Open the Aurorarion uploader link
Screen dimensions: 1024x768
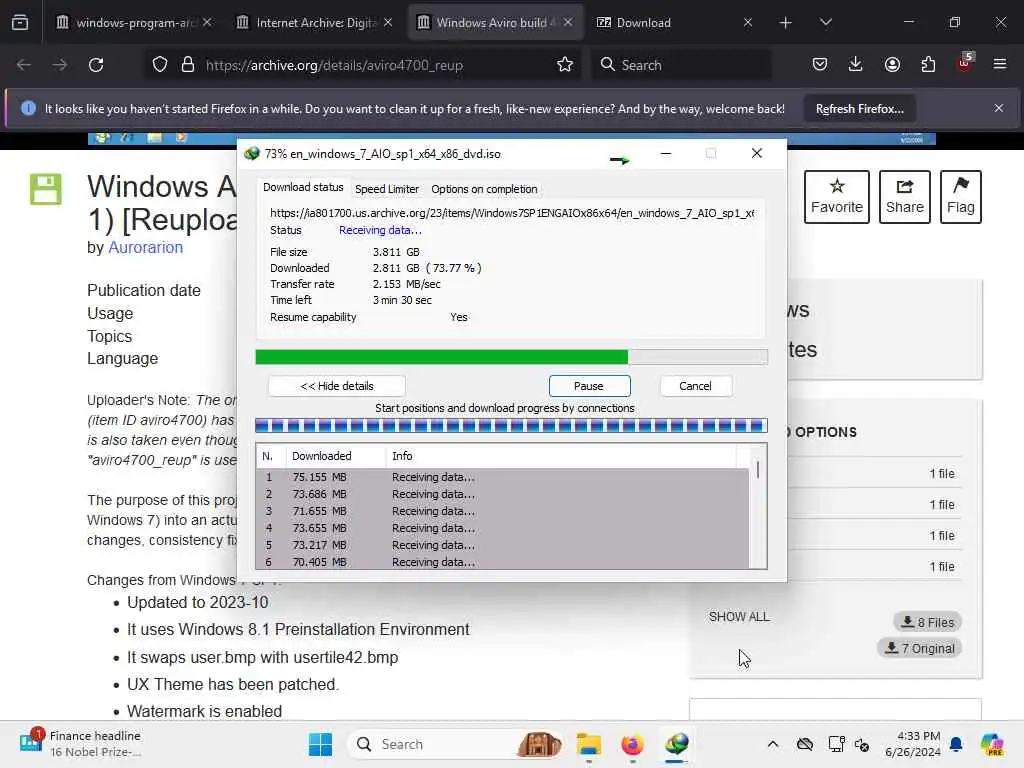pos(146,248)
